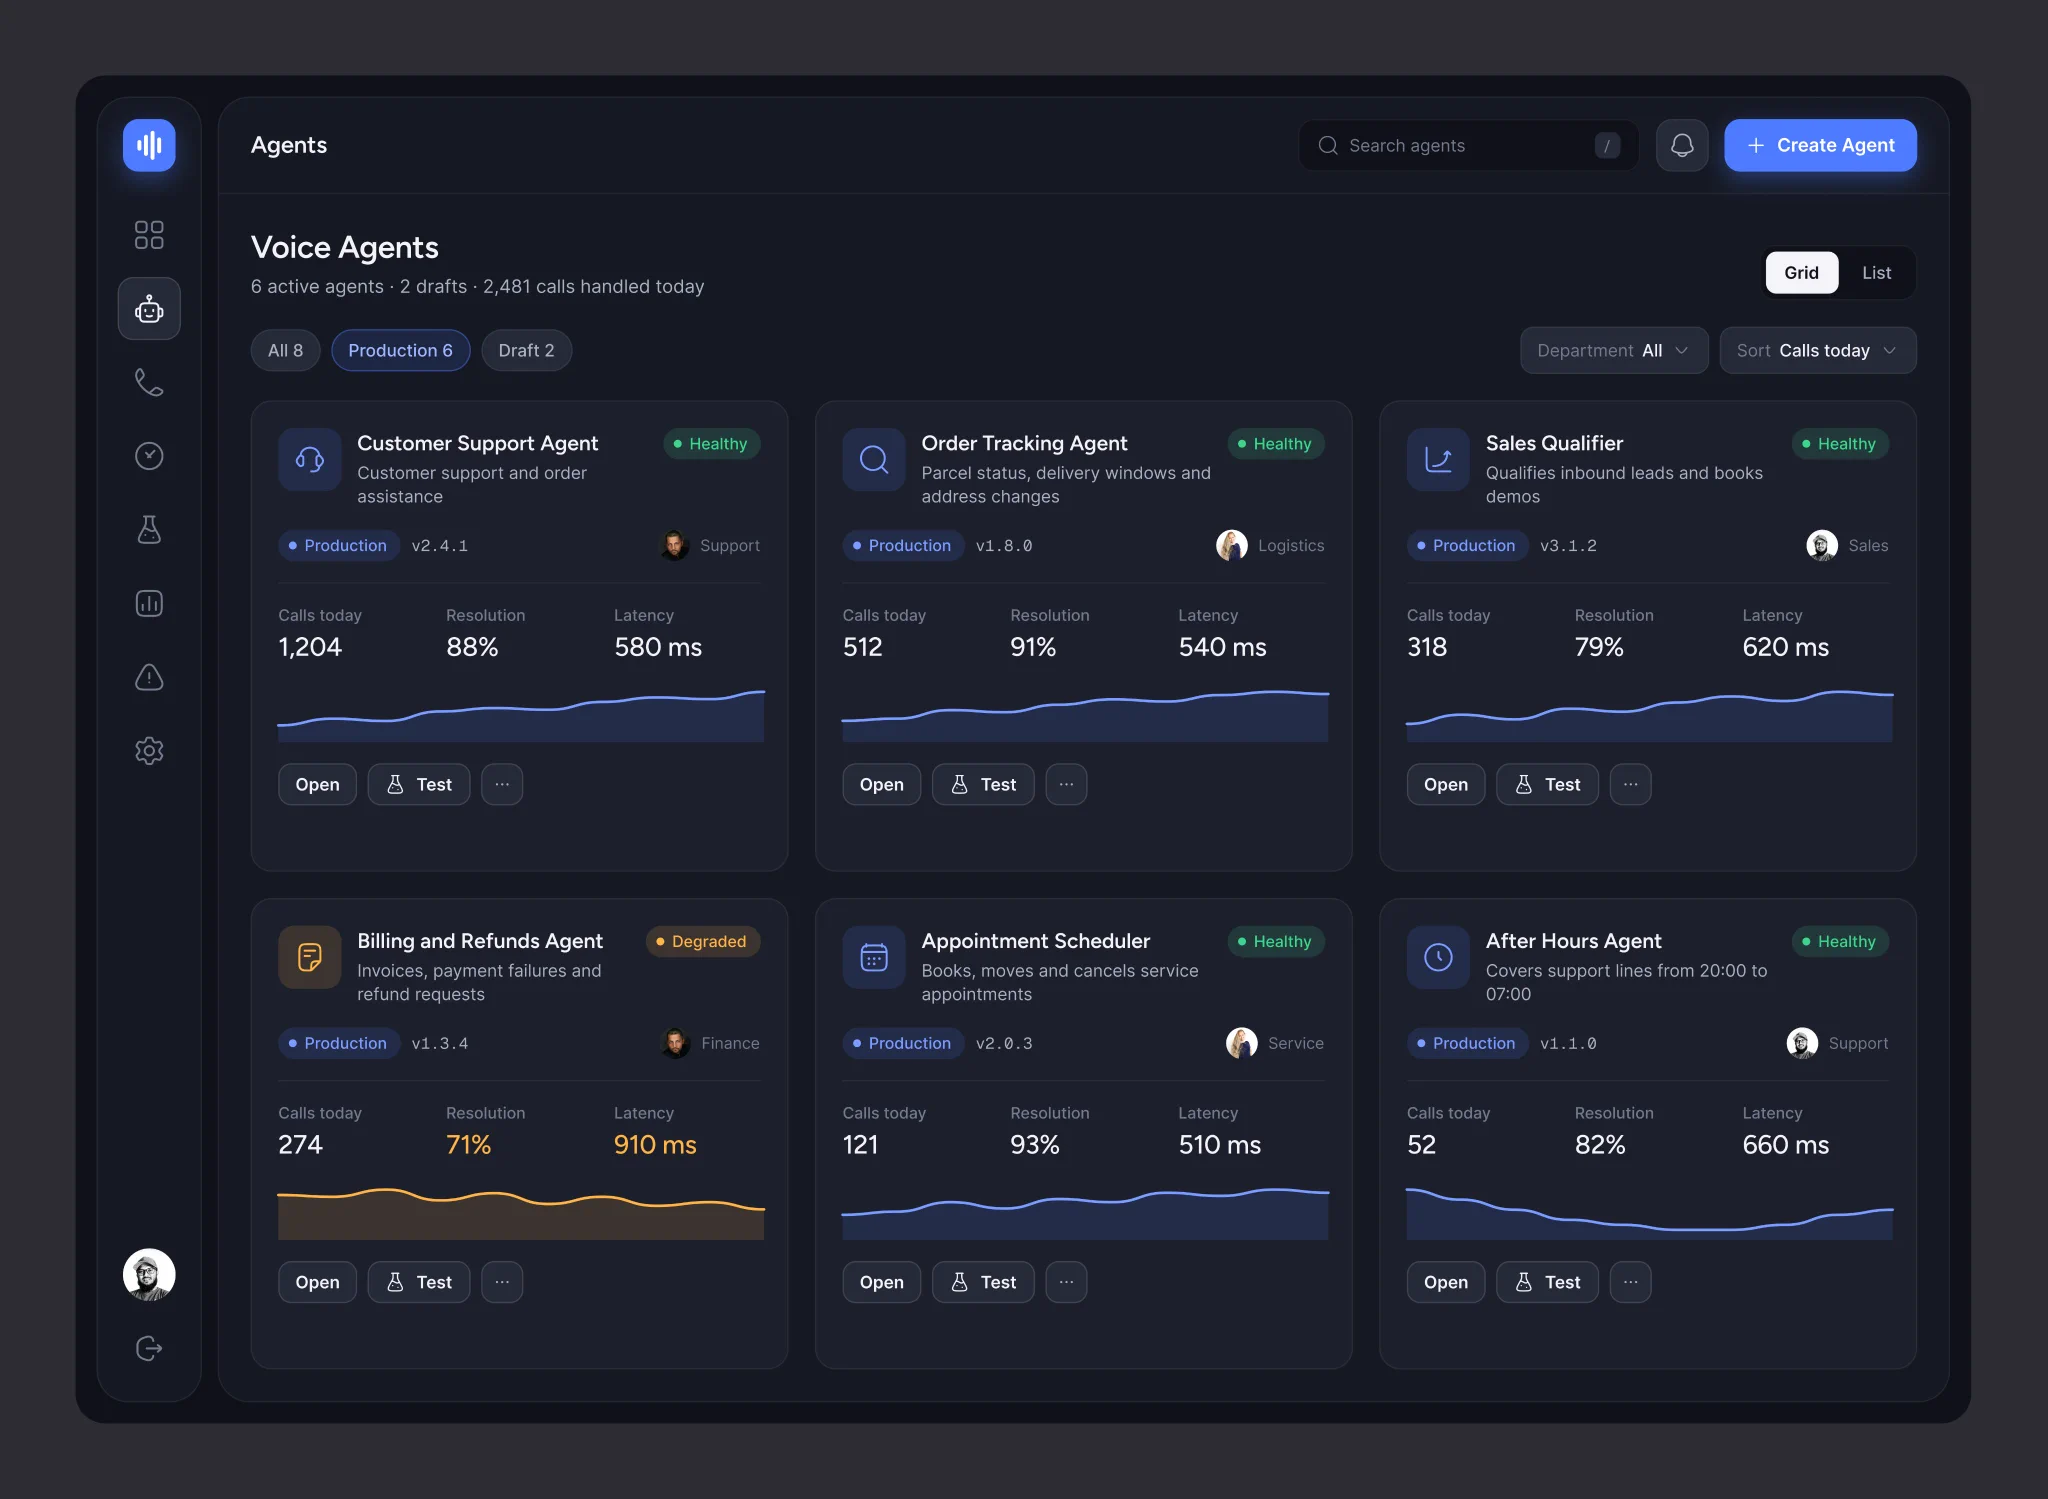Screen dimensions: 2048x1499
Task: Click the After Hours Agent clock icon
Action: coord(1438,957)
